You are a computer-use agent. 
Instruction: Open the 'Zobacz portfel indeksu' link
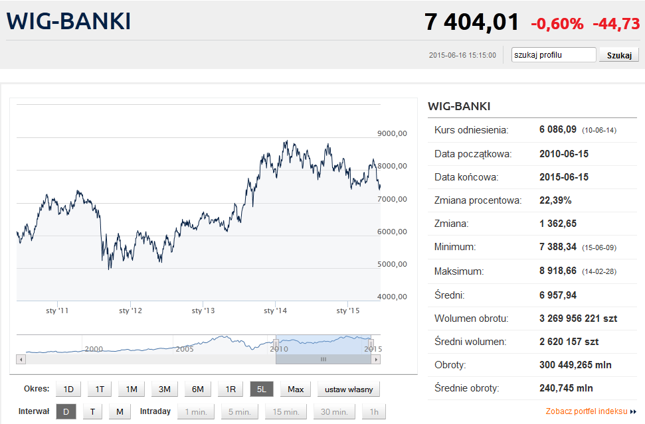[586, 411]
